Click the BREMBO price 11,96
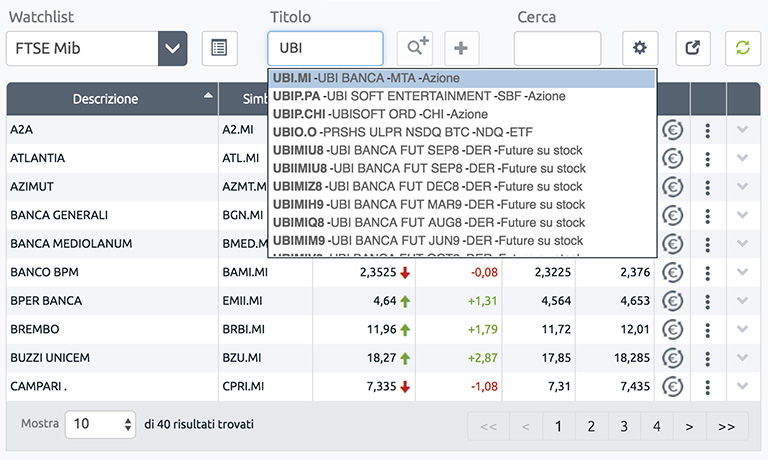The width and height of the screenshot is (768, 460). [382, 329]
